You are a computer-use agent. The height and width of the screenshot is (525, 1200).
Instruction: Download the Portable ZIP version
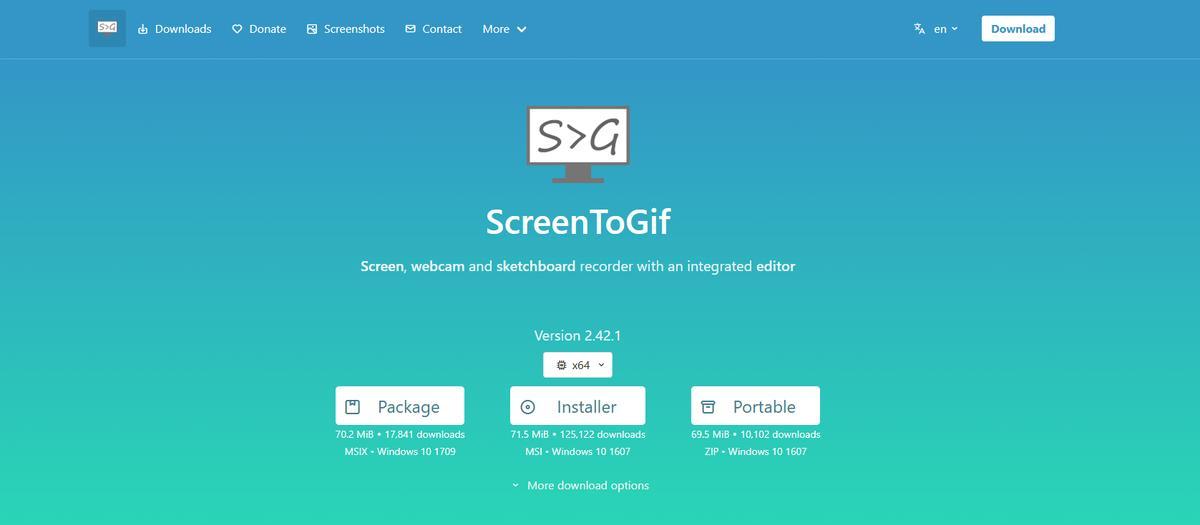755,406
